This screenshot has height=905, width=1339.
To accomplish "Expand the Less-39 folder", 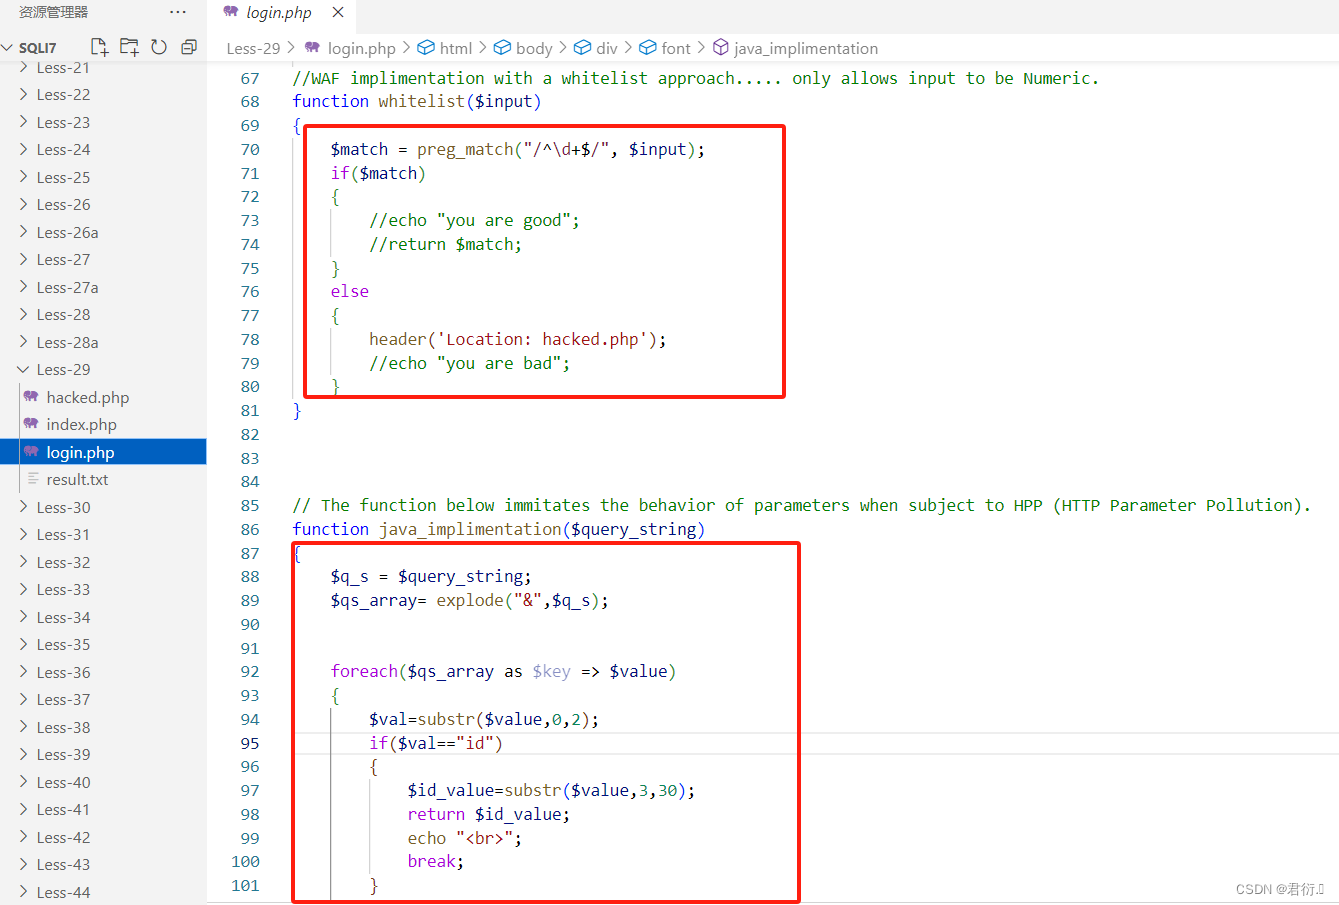I will click(64, 754).
